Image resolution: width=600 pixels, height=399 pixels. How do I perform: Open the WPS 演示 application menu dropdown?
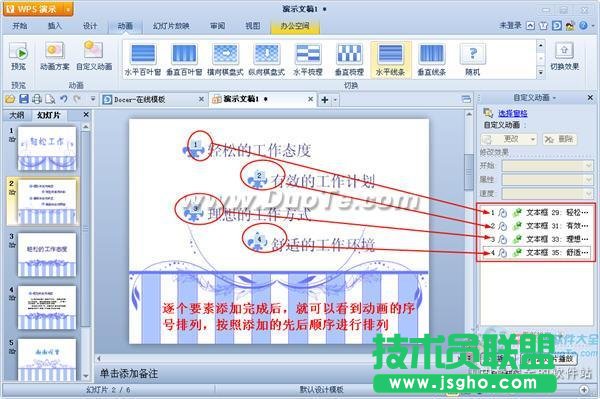tap(68, 9)
